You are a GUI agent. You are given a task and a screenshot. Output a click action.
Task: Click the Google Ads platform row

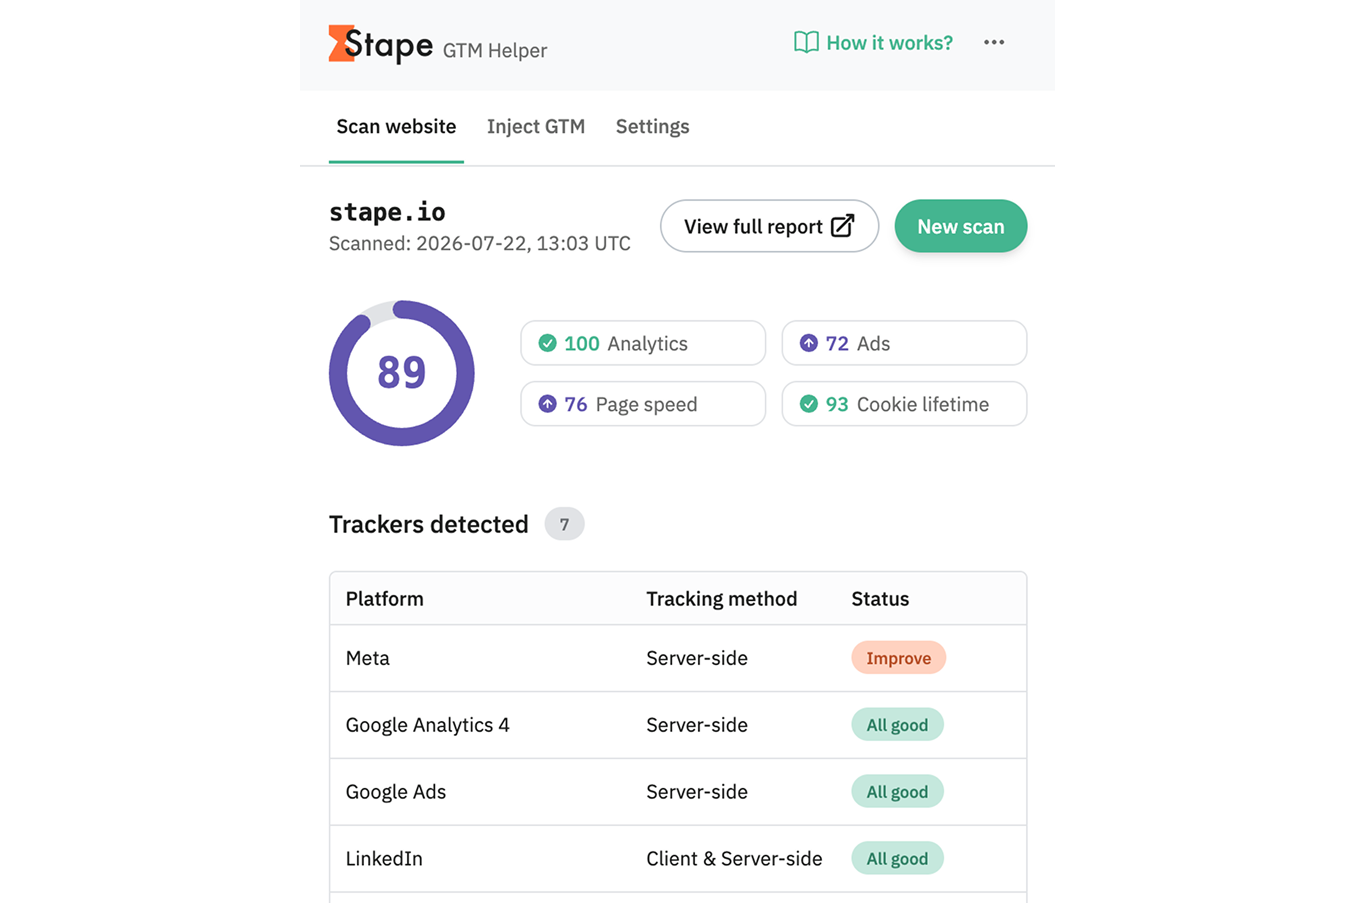678,791
